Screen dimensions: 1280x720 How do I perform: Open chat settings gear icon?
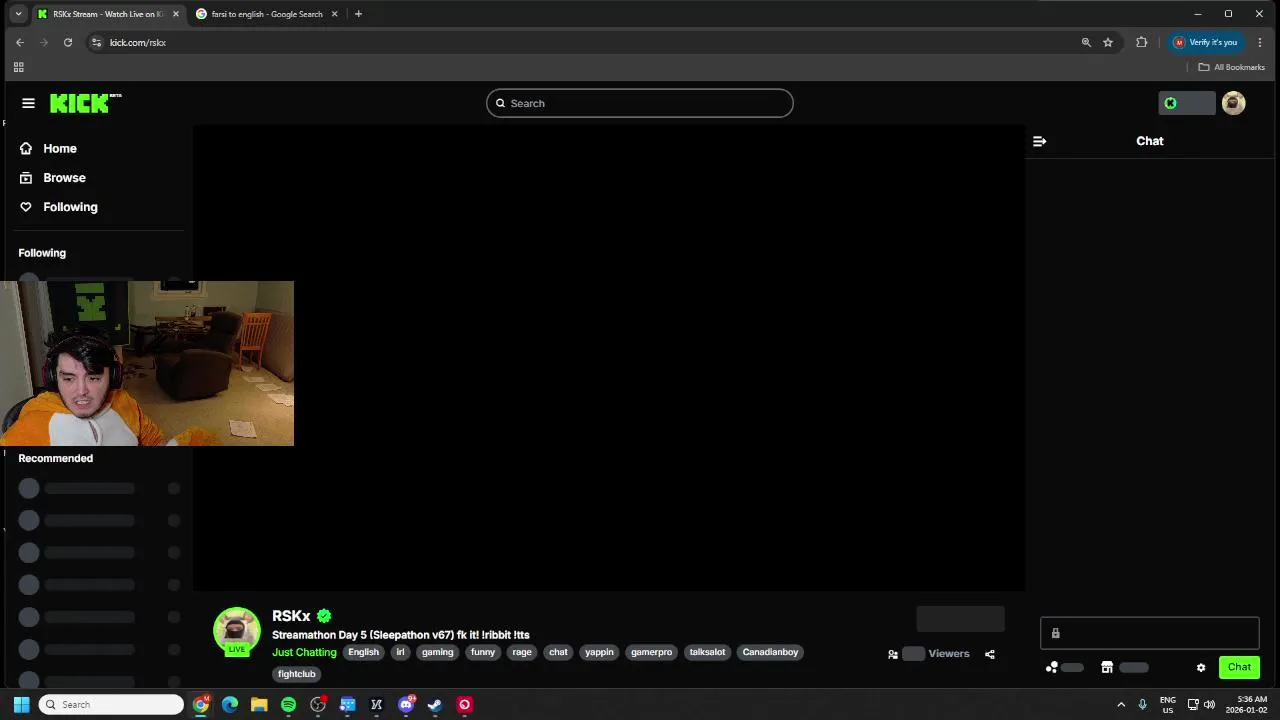1201,668
